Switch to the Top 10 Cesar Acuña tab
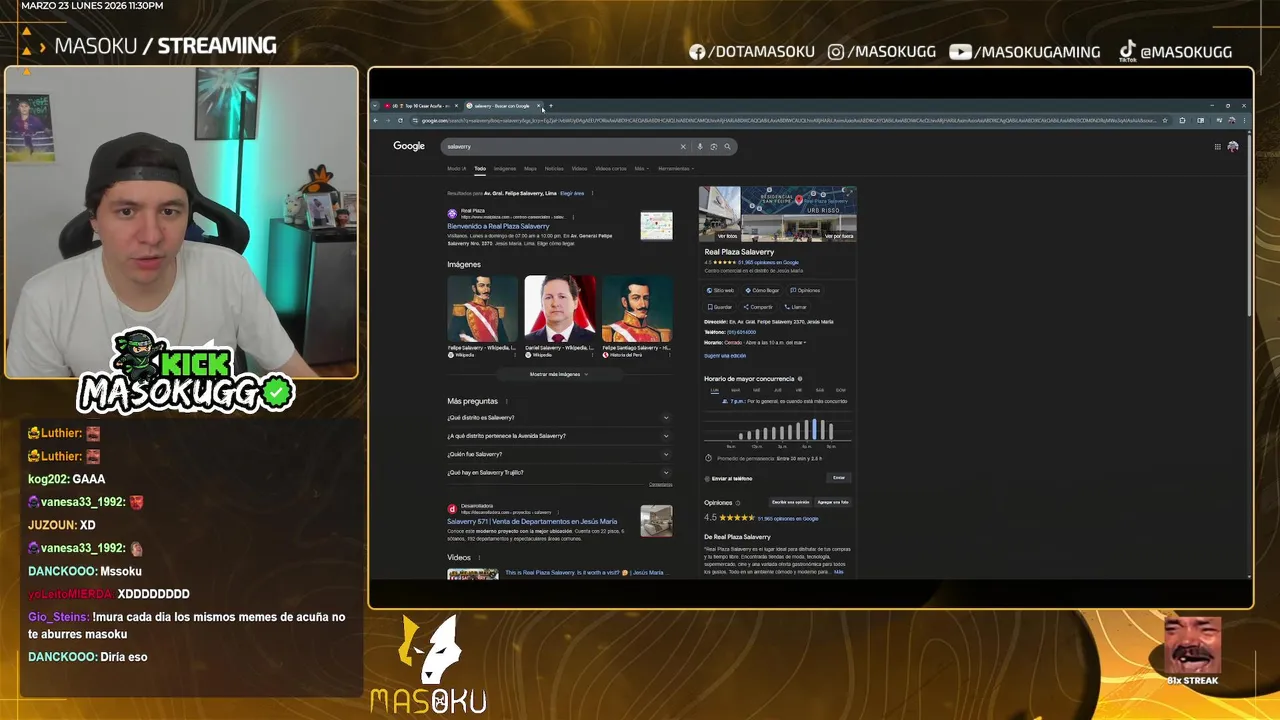1280x720 pixels. [421, 106]
